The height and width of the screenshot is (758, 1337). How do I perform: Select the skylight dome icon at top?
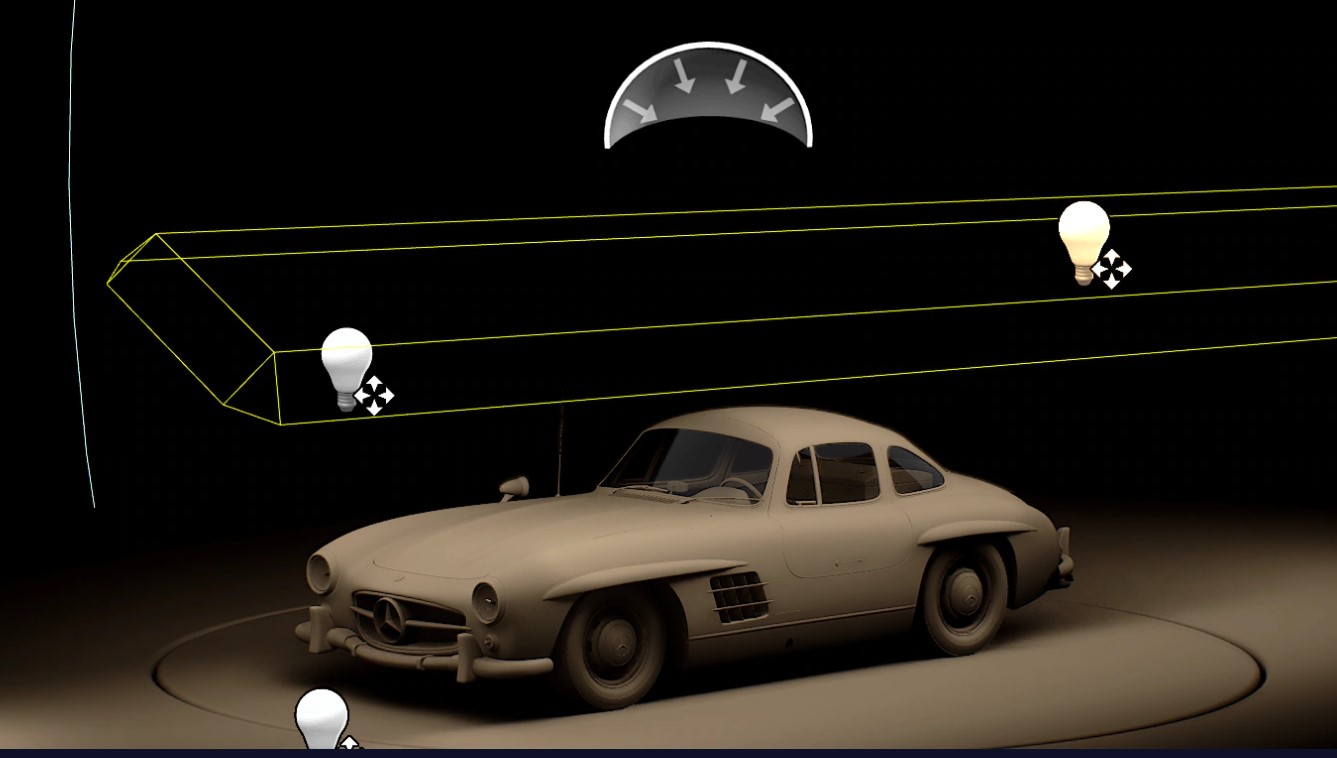[x=708, y=97]
